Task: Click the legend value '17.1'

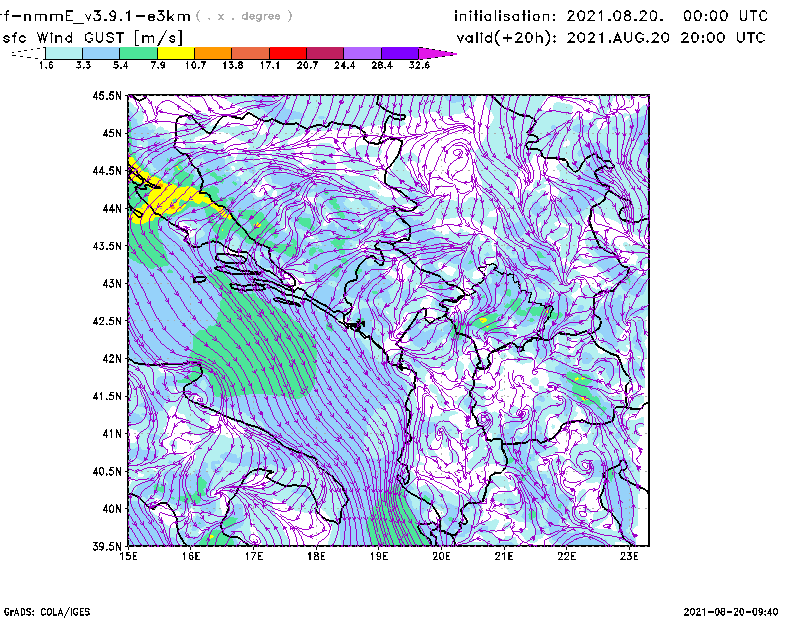Action: (x=270, y=65)
